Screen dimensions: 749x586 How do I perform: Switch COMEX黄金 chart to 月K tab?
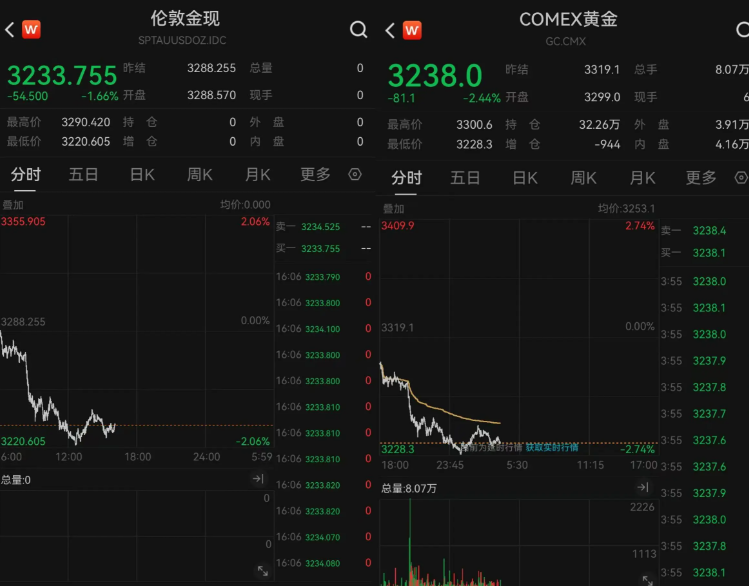(642, 178)
